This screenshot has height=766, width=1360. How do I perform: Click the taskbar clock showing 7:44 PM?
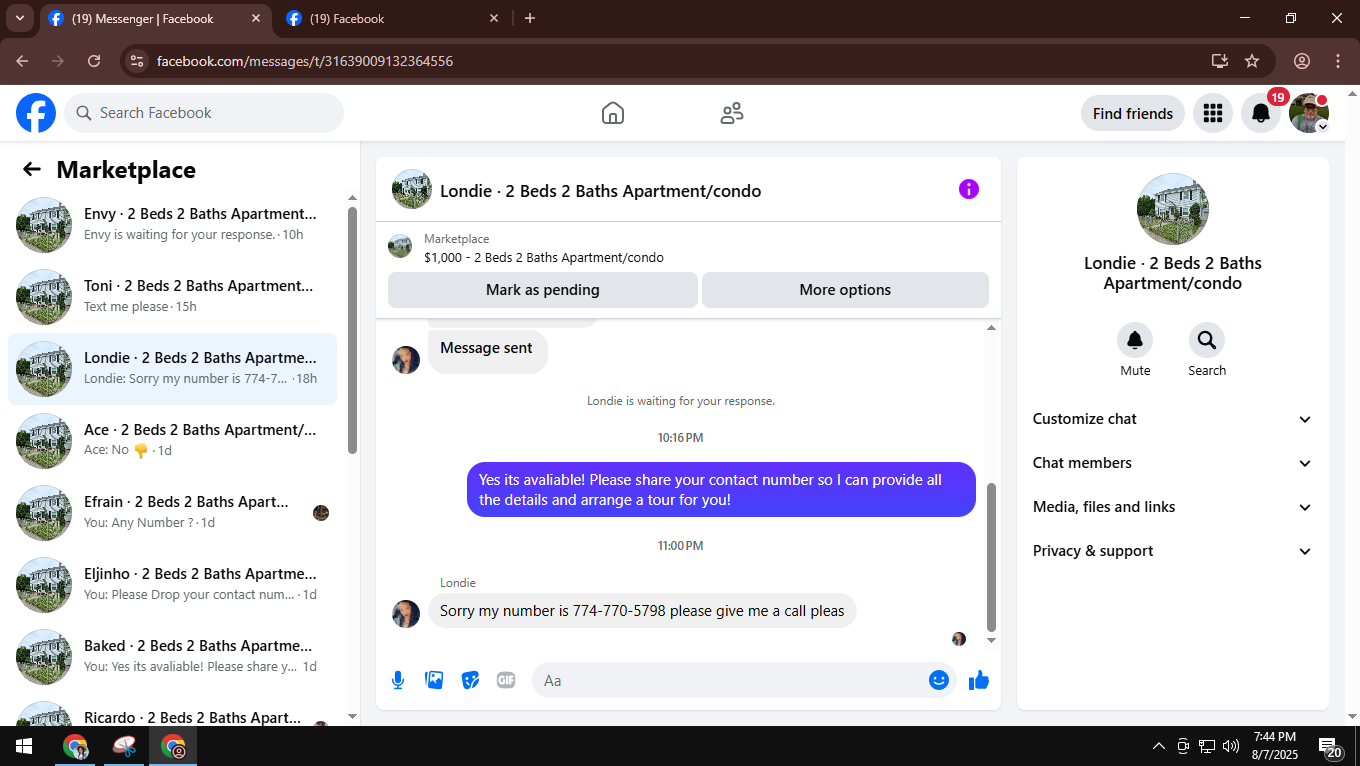point(1274,746)
